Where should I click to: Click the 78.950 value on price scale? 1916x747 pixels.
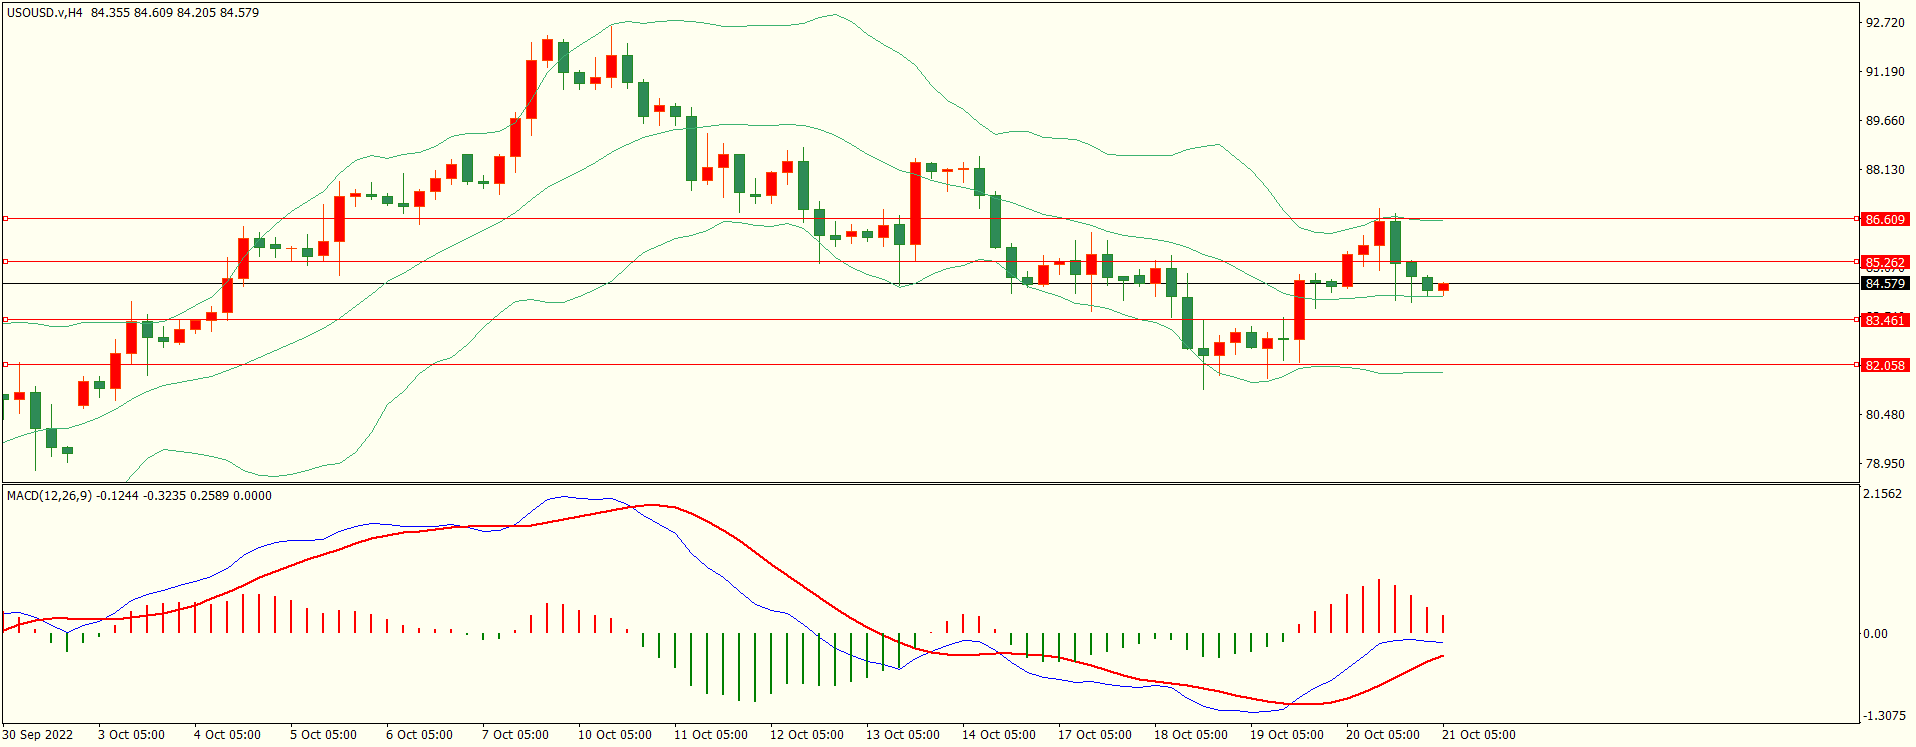pos(1885,464)
